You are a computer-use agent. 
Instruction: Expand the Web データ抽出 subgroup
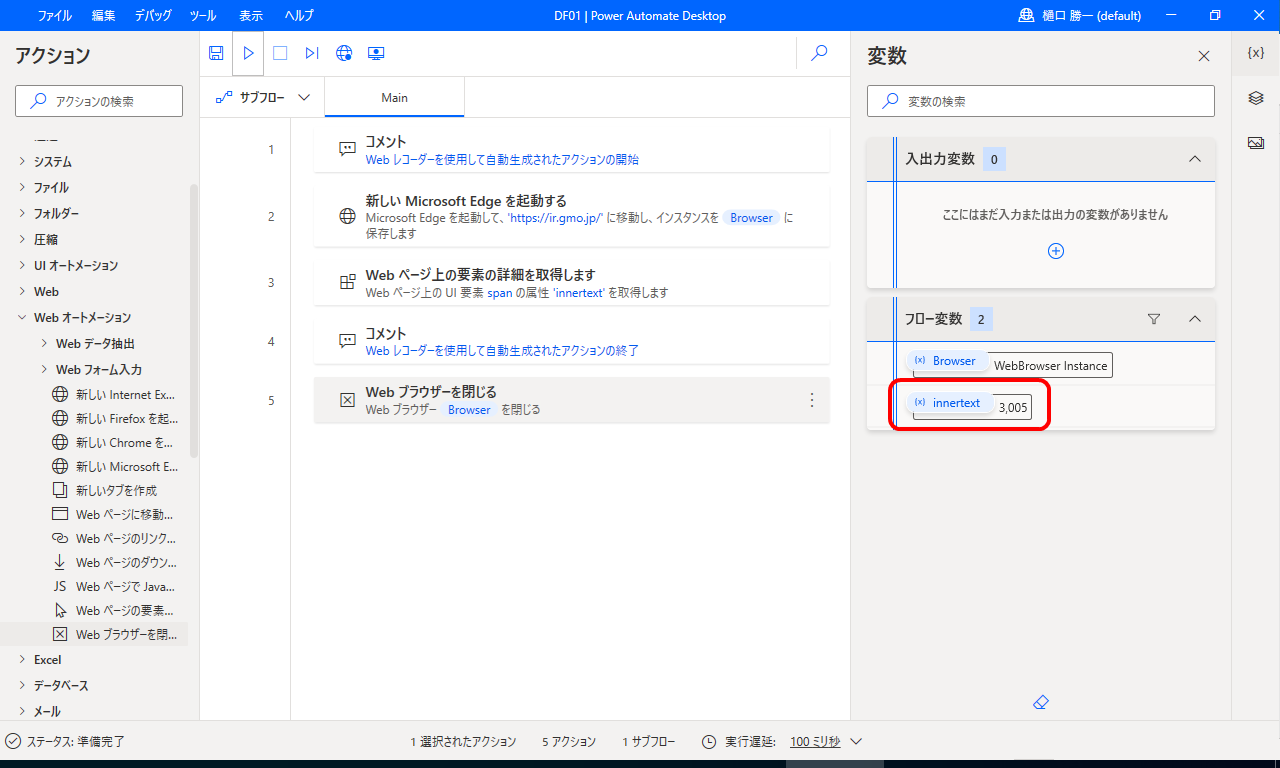pyautogui.click(x=45, y=344)
